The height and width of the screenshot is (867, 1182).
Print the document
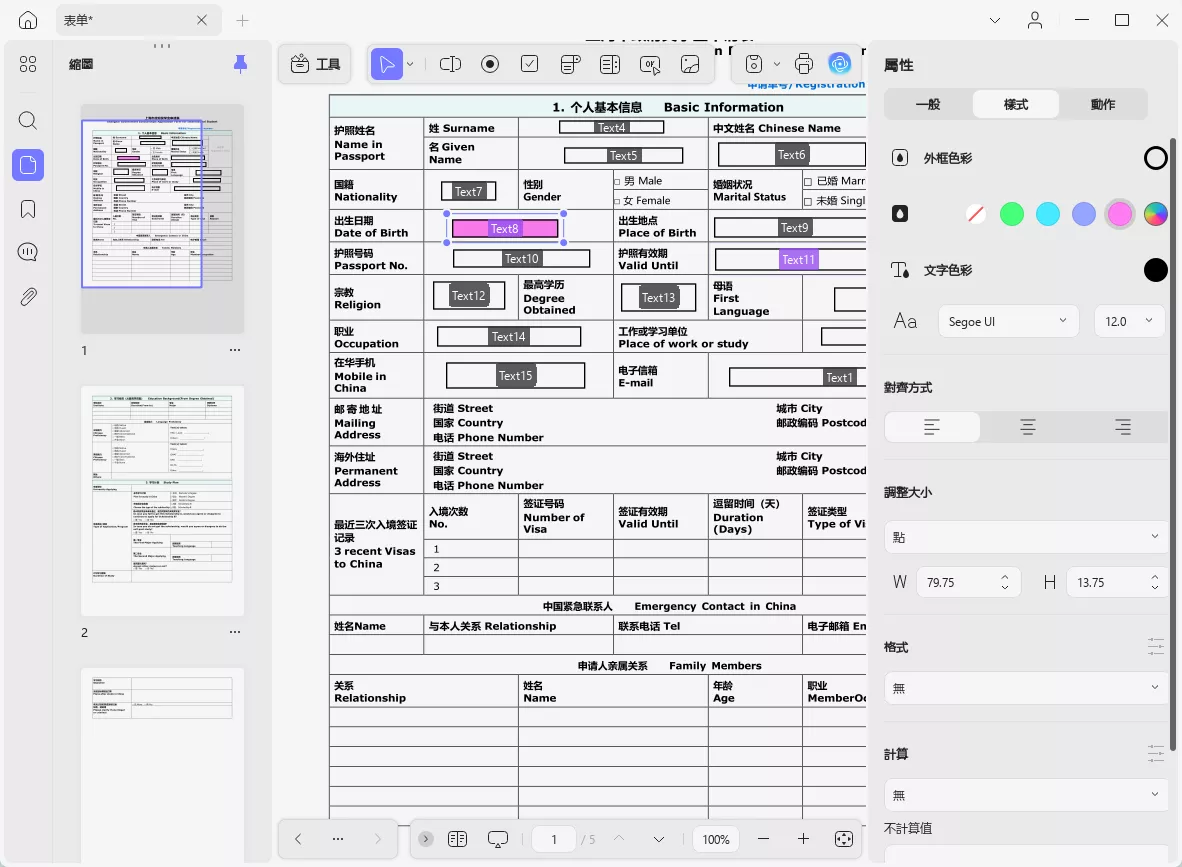[x=804, y=64]
